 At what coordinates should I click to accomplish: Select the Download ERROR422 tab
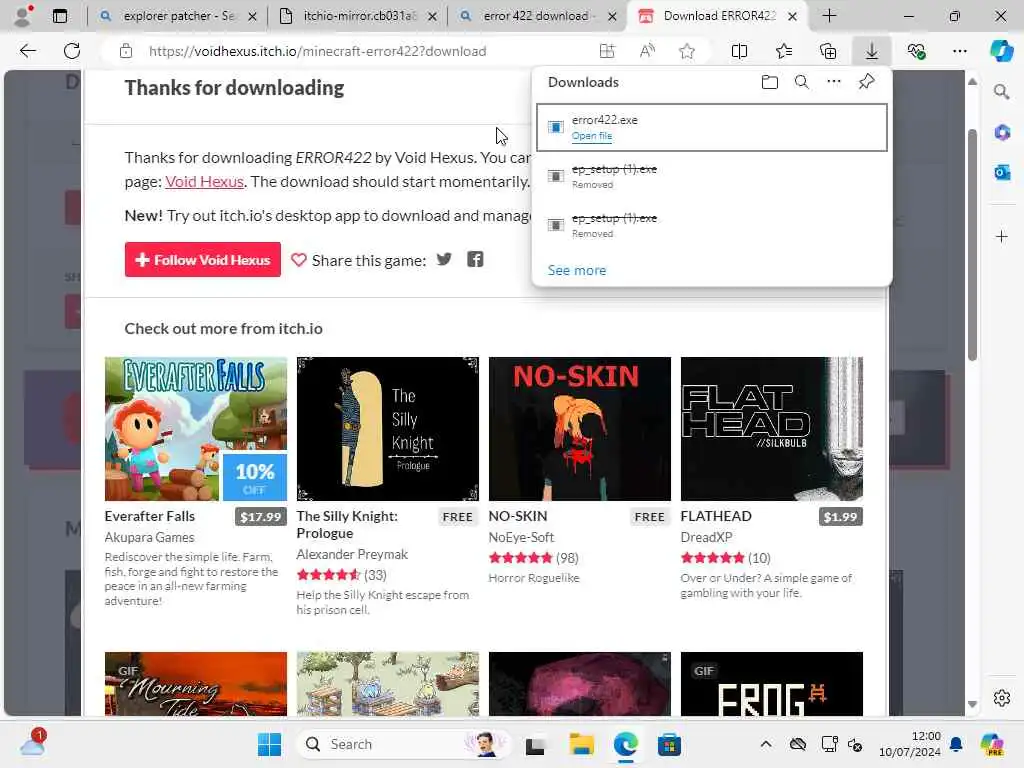pos(718,16)
